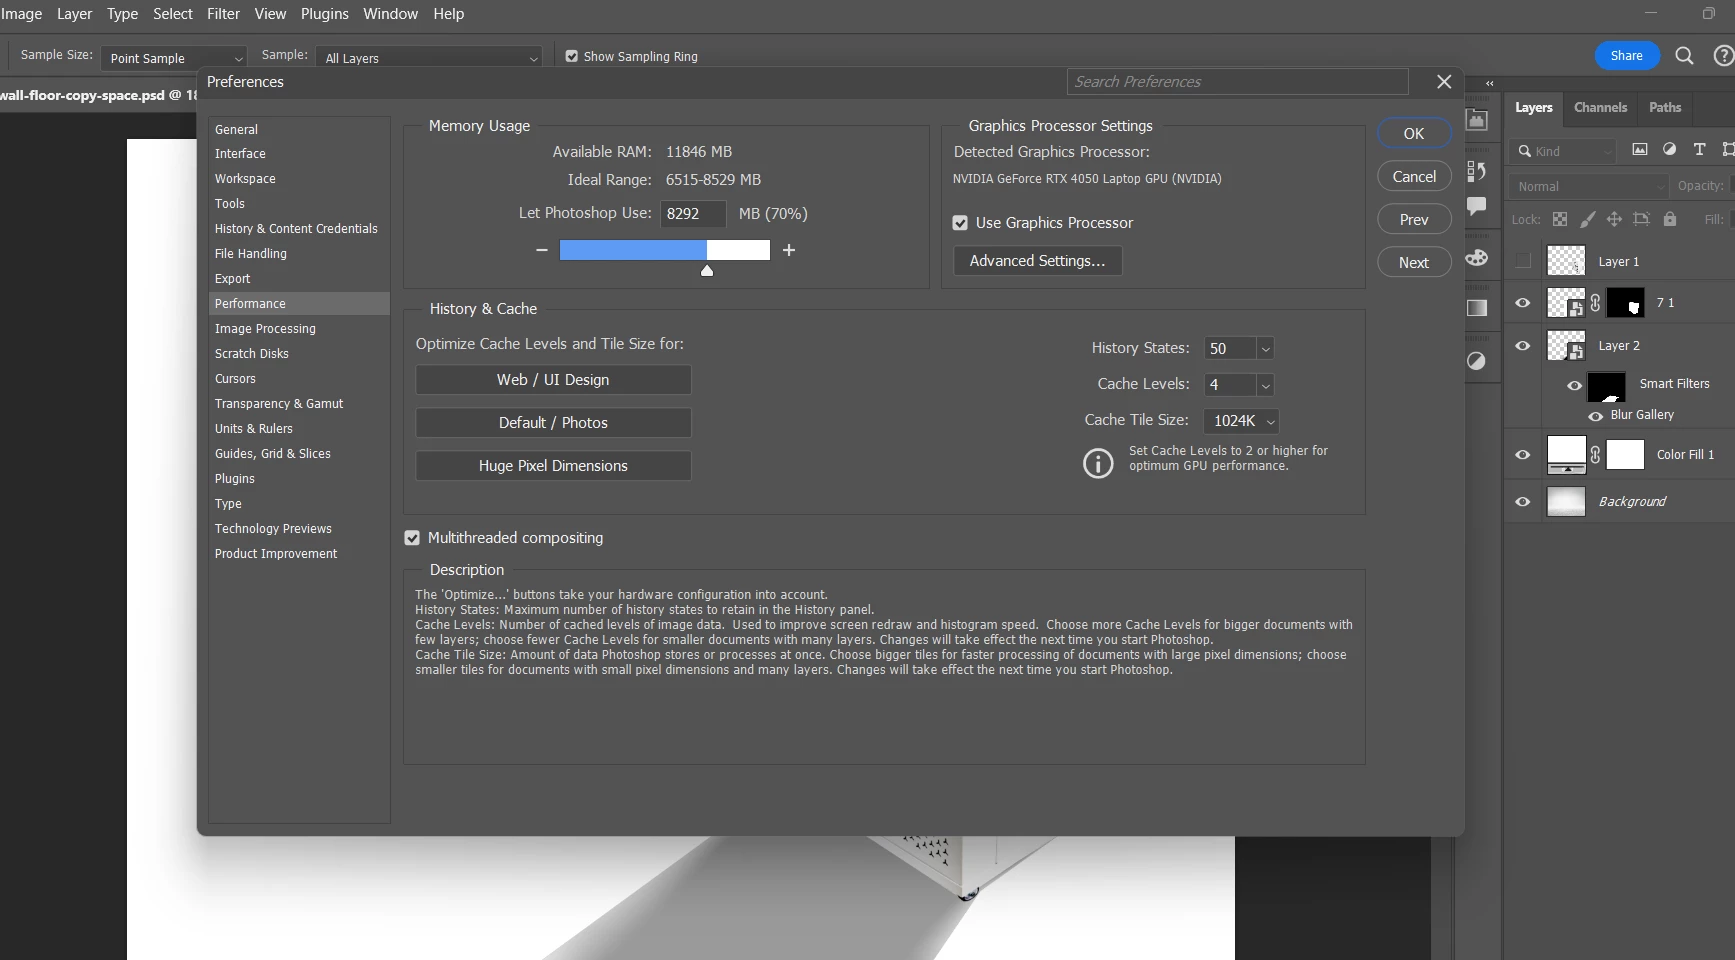Hide layer 7 1 eye icon
Screen dimensions: 1735x960
[1523, 303]
